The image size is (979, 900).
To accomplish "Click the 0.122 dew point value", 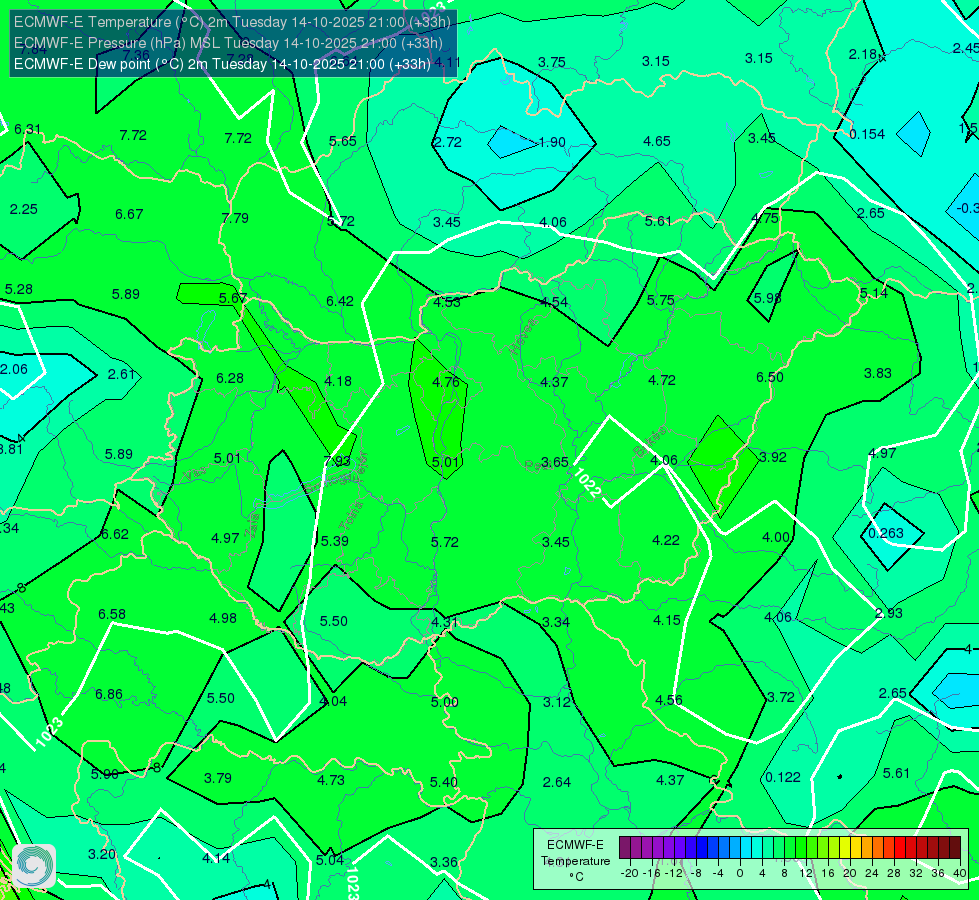I will click(783, 778).
